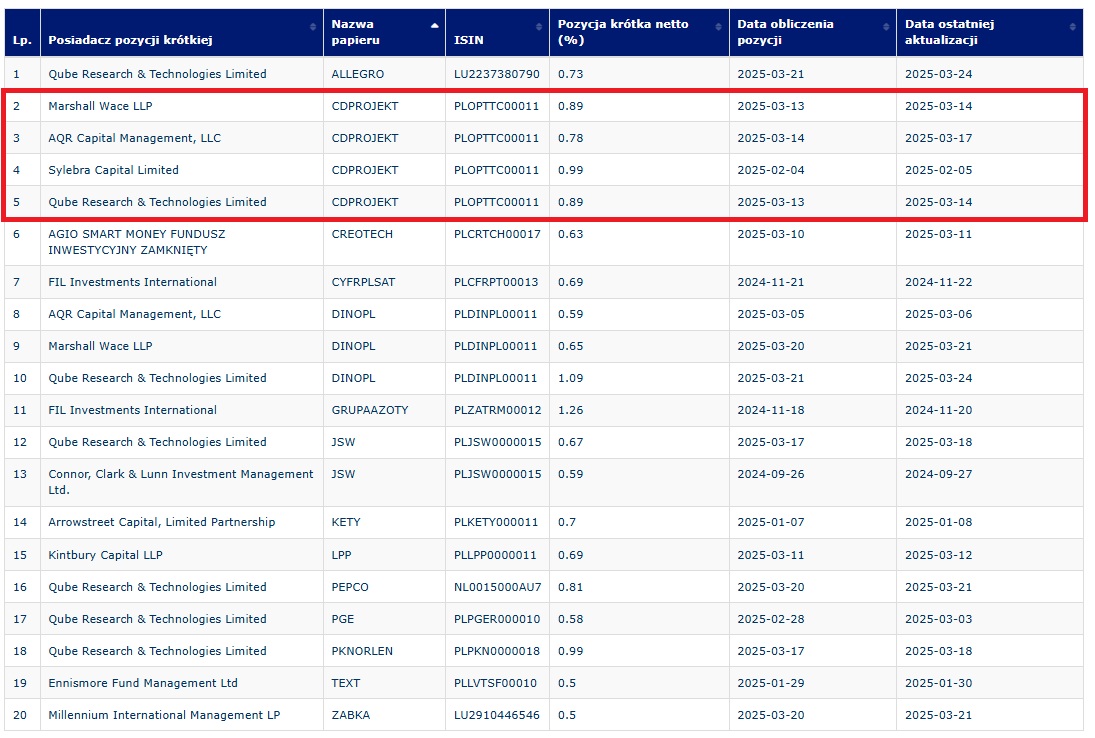Select Ennismore Fund Management Ltd row entry
Screen dimensions: 1095x738
click(x=143, y=683)
